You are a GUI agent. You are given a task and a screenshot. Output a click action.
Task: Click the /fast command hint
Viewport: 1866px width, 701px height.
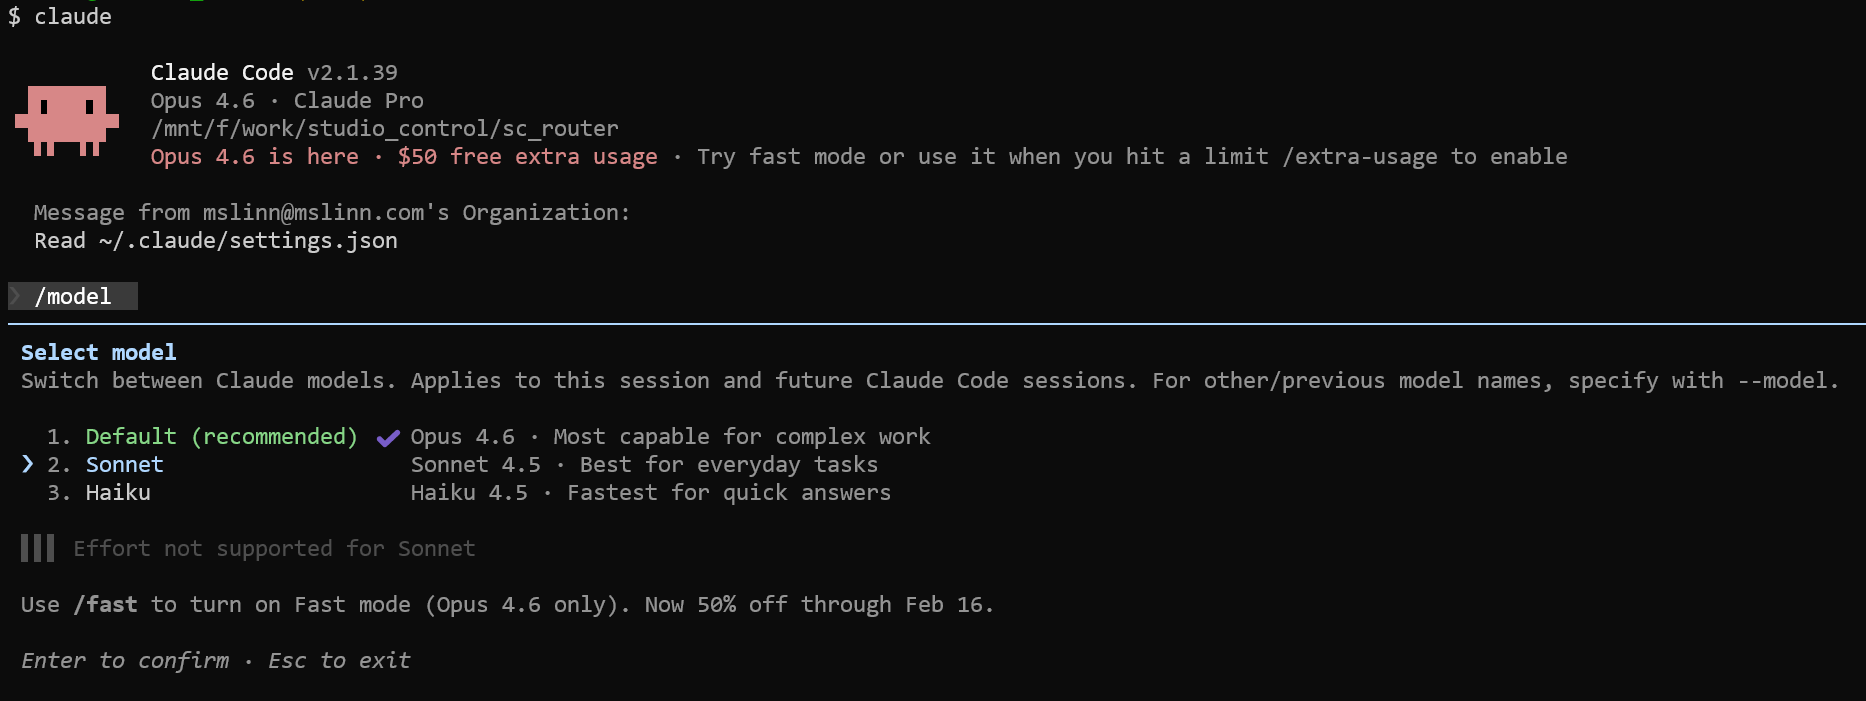pyautogui.click(x=106, y=605)
